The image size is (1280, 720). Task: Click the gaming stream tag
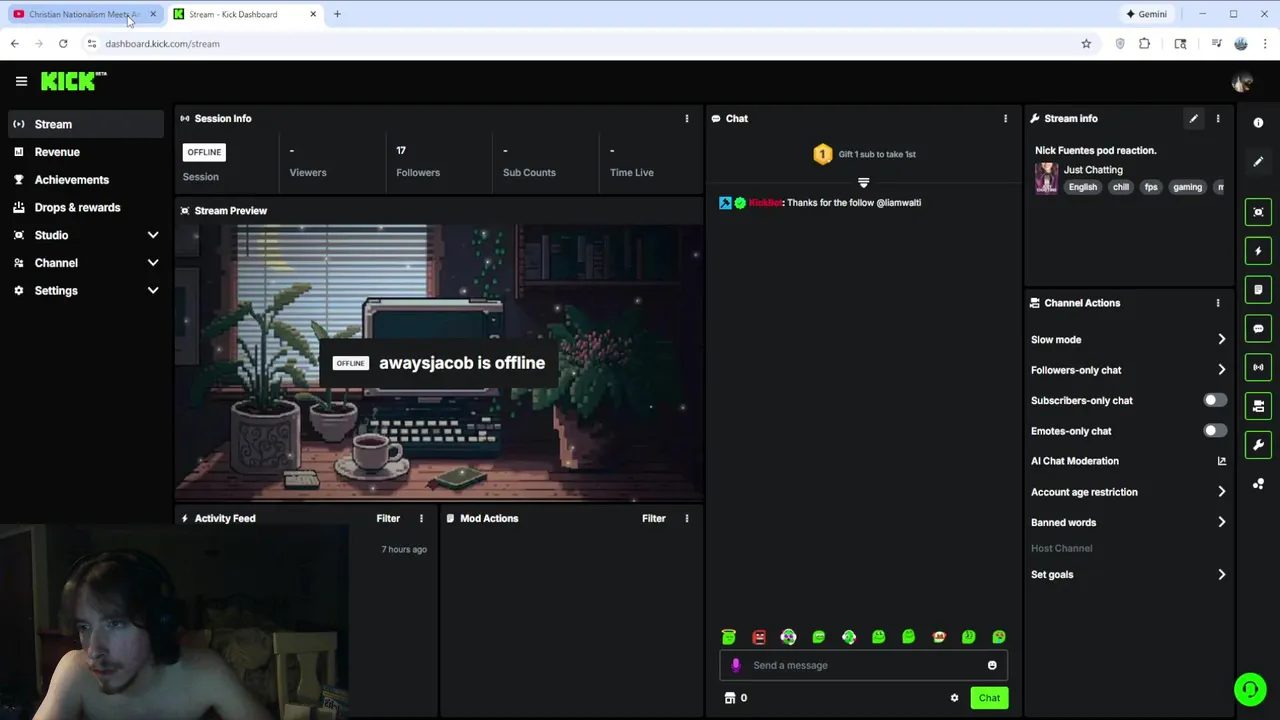[x=1187, y=187]
